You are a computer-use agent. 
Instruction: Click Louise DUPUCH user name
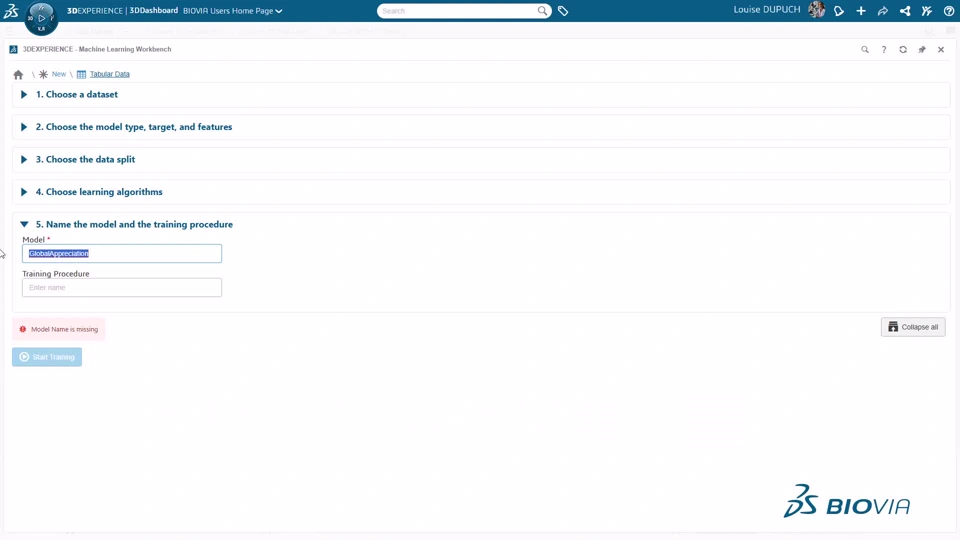pyautogui.click(x=767, y=10)
